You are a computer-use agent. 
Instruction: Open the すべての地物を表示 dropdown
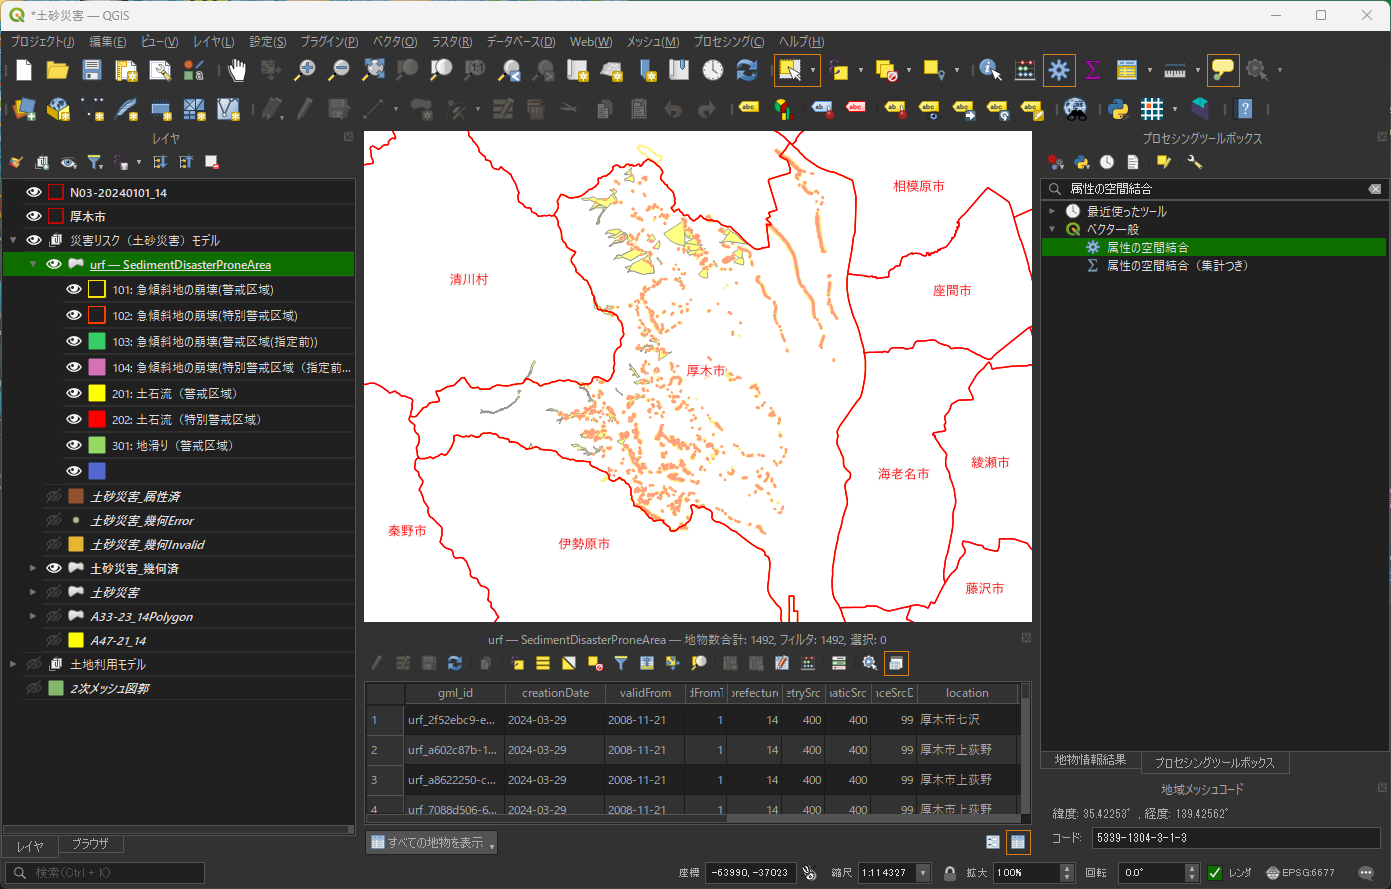(x=432, y=843)
